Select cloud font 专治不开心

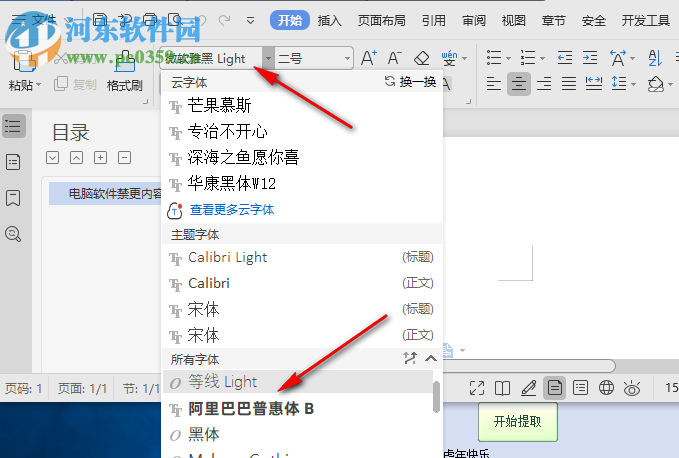pos(302,132)
